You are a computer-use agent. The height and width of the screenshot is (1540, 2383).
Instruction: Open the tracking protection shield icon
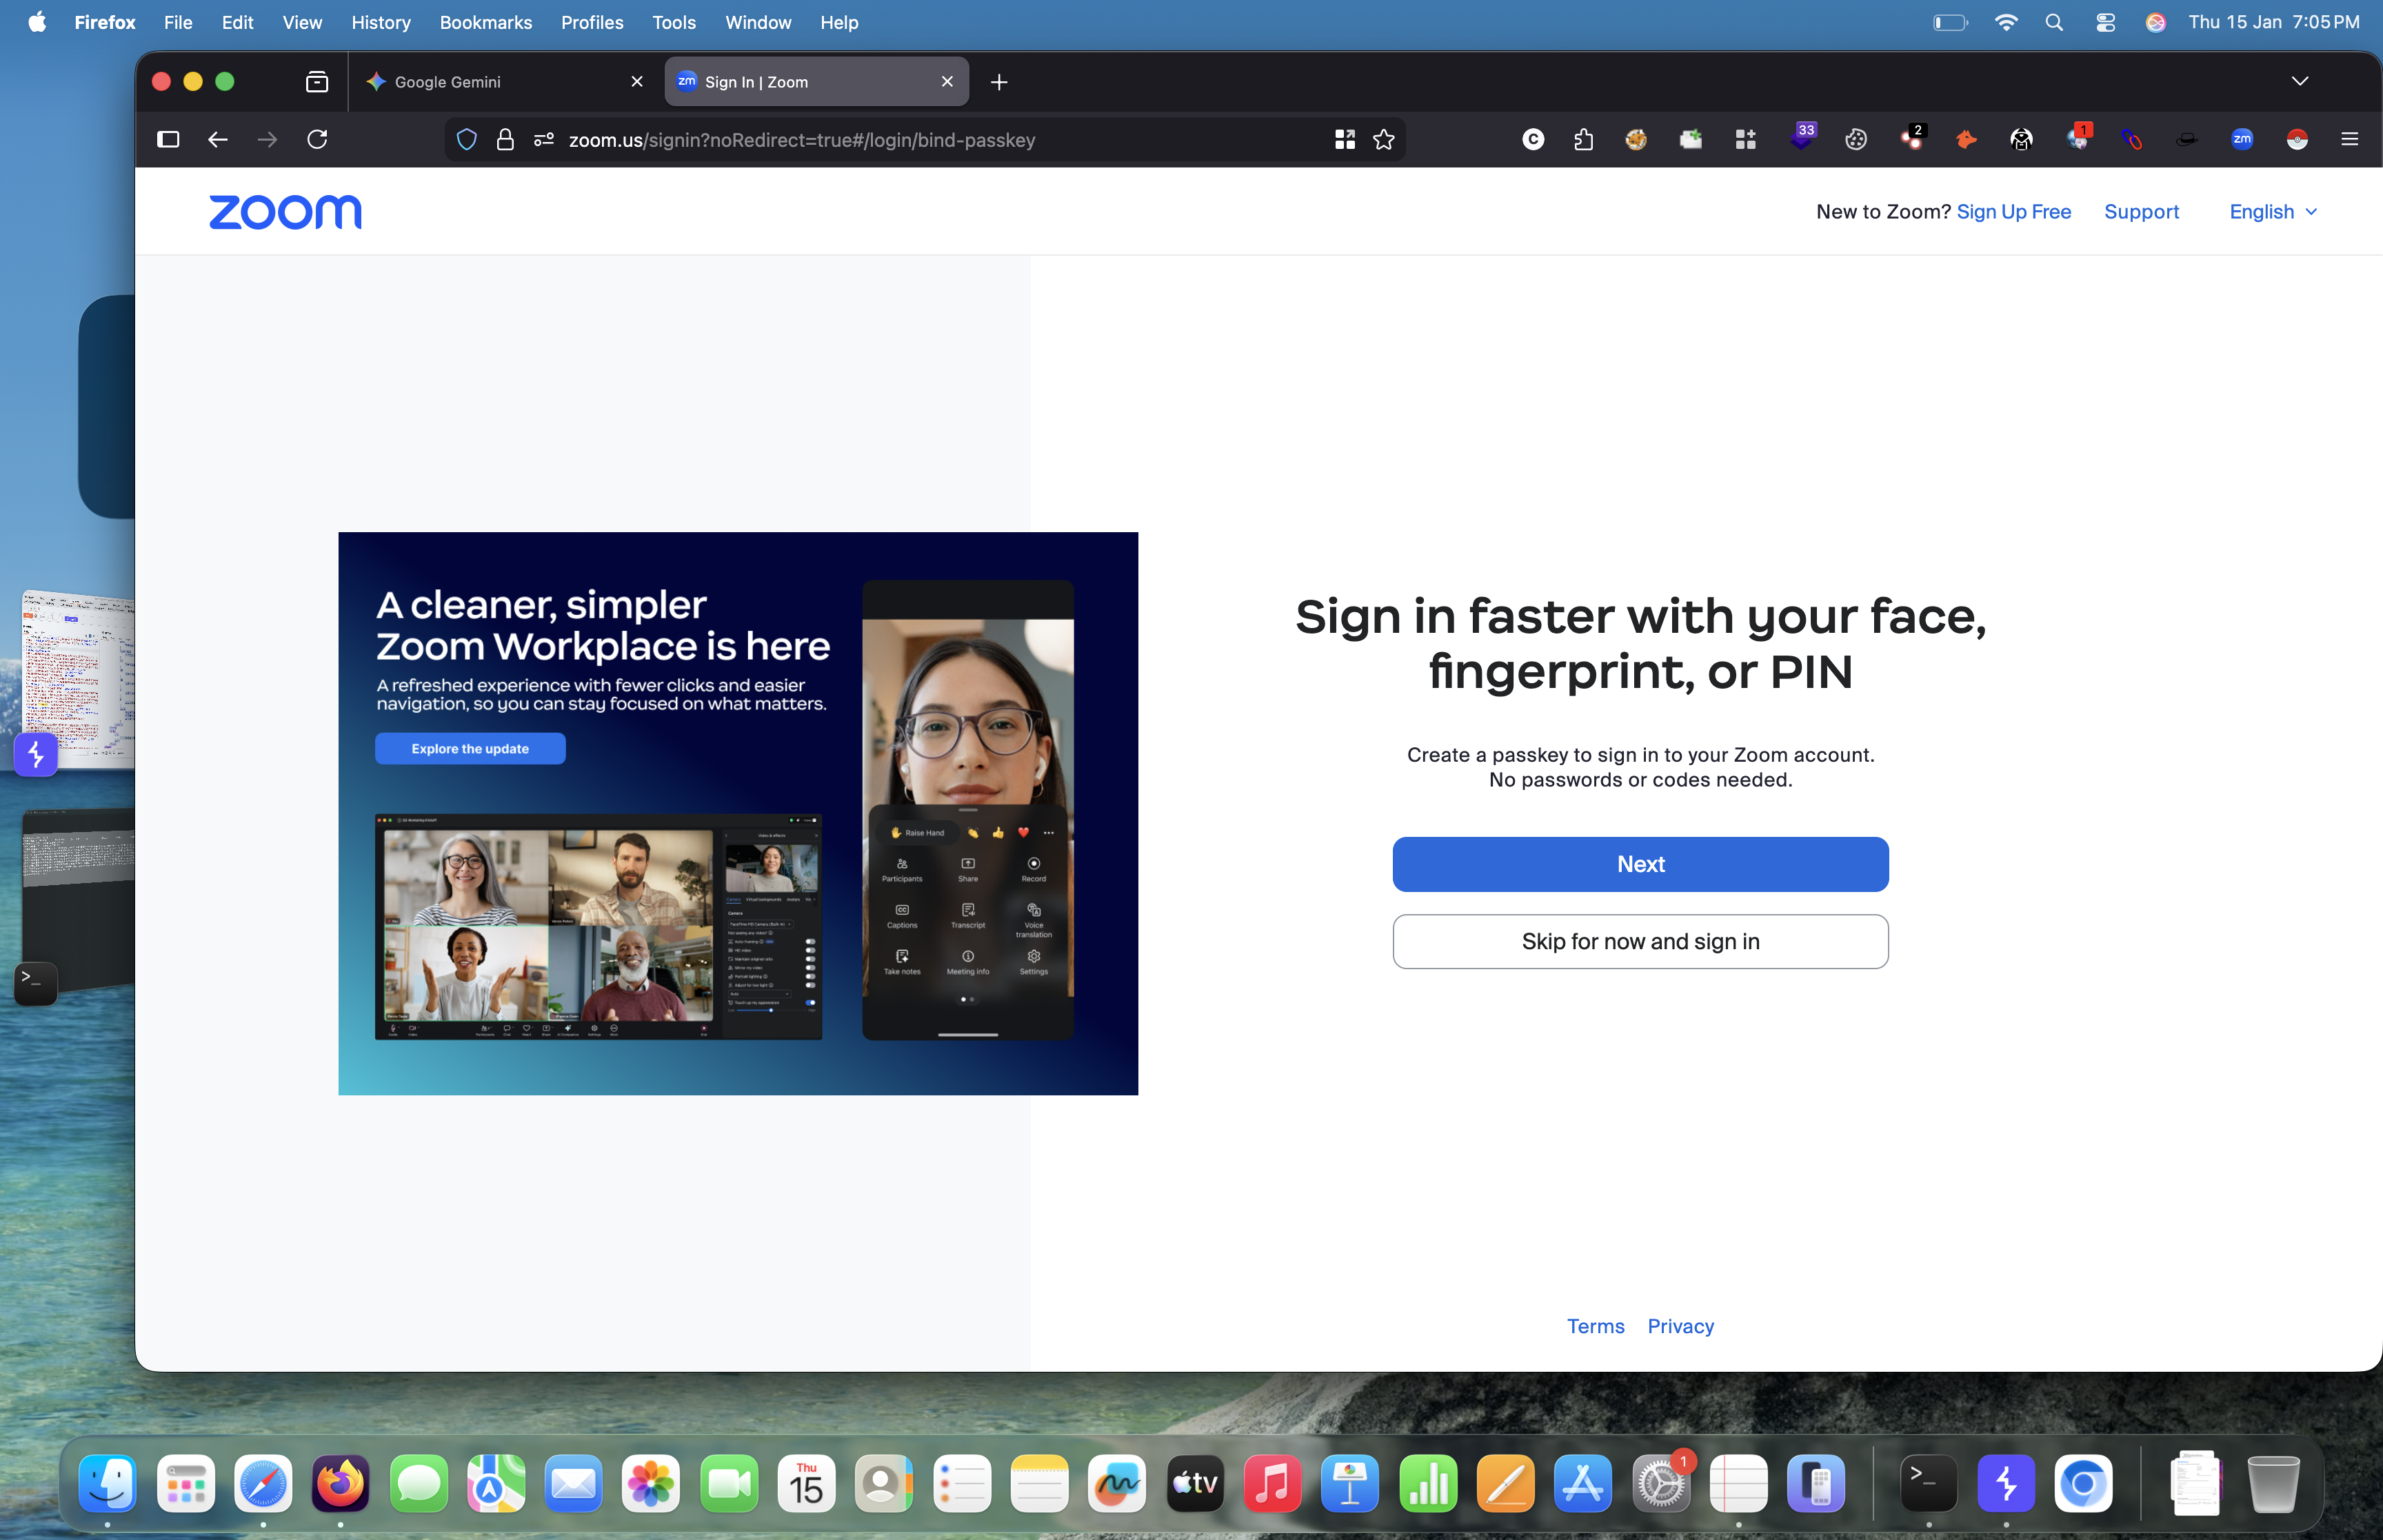(467, 140)
